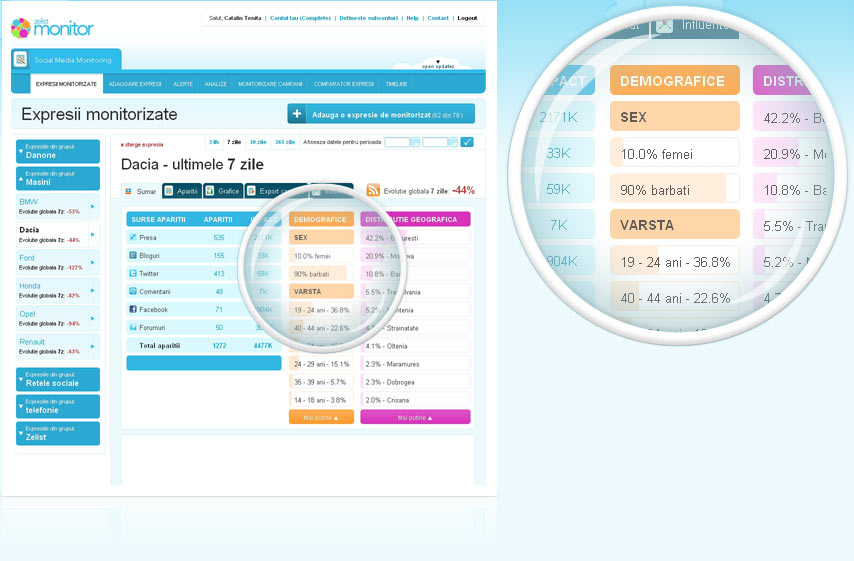Click the Presa aparitii count 535

click(219, 237)
